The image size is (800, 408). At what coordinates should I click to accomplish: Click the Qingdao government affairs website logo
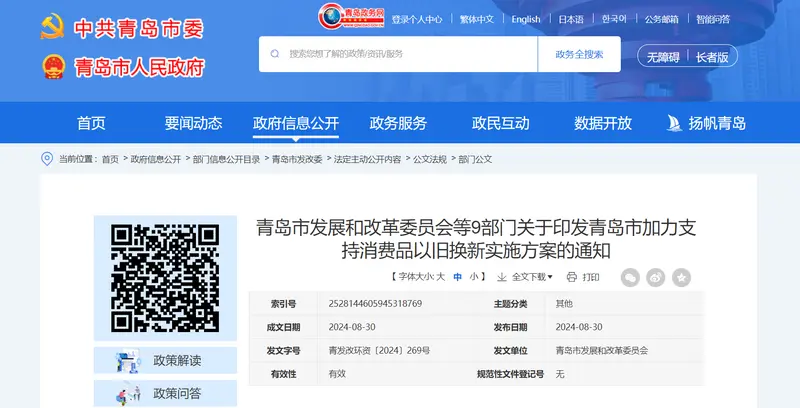pyautogui.click(x=352, y=16)
